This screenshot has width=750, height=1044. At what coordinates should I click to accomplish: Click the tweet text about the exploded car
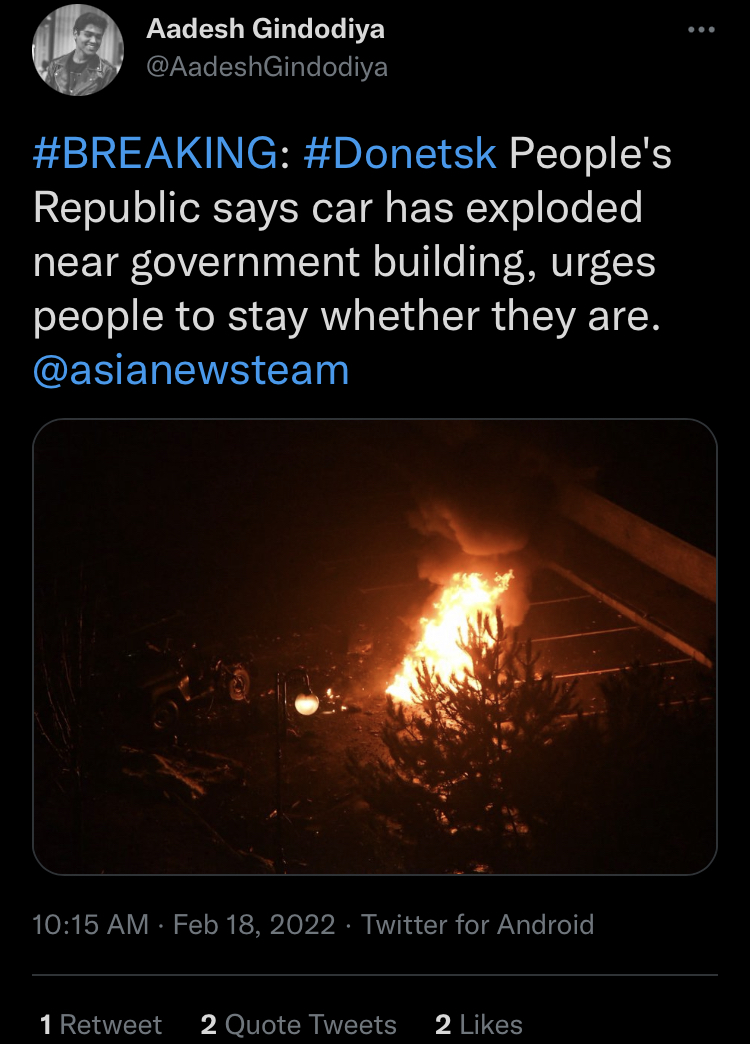pyautogui.click(x=353, y=234)
